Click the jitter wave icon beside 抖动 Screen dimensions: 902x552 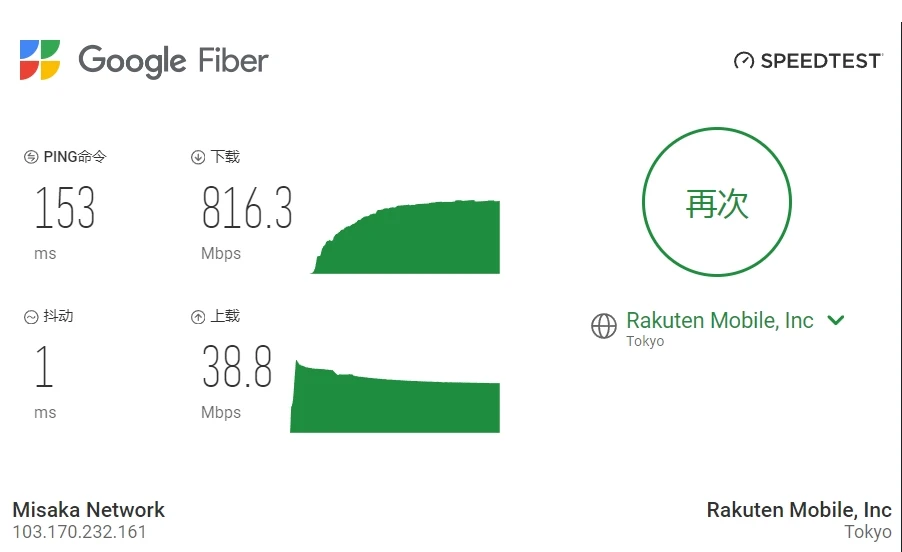tap(31, 317)
